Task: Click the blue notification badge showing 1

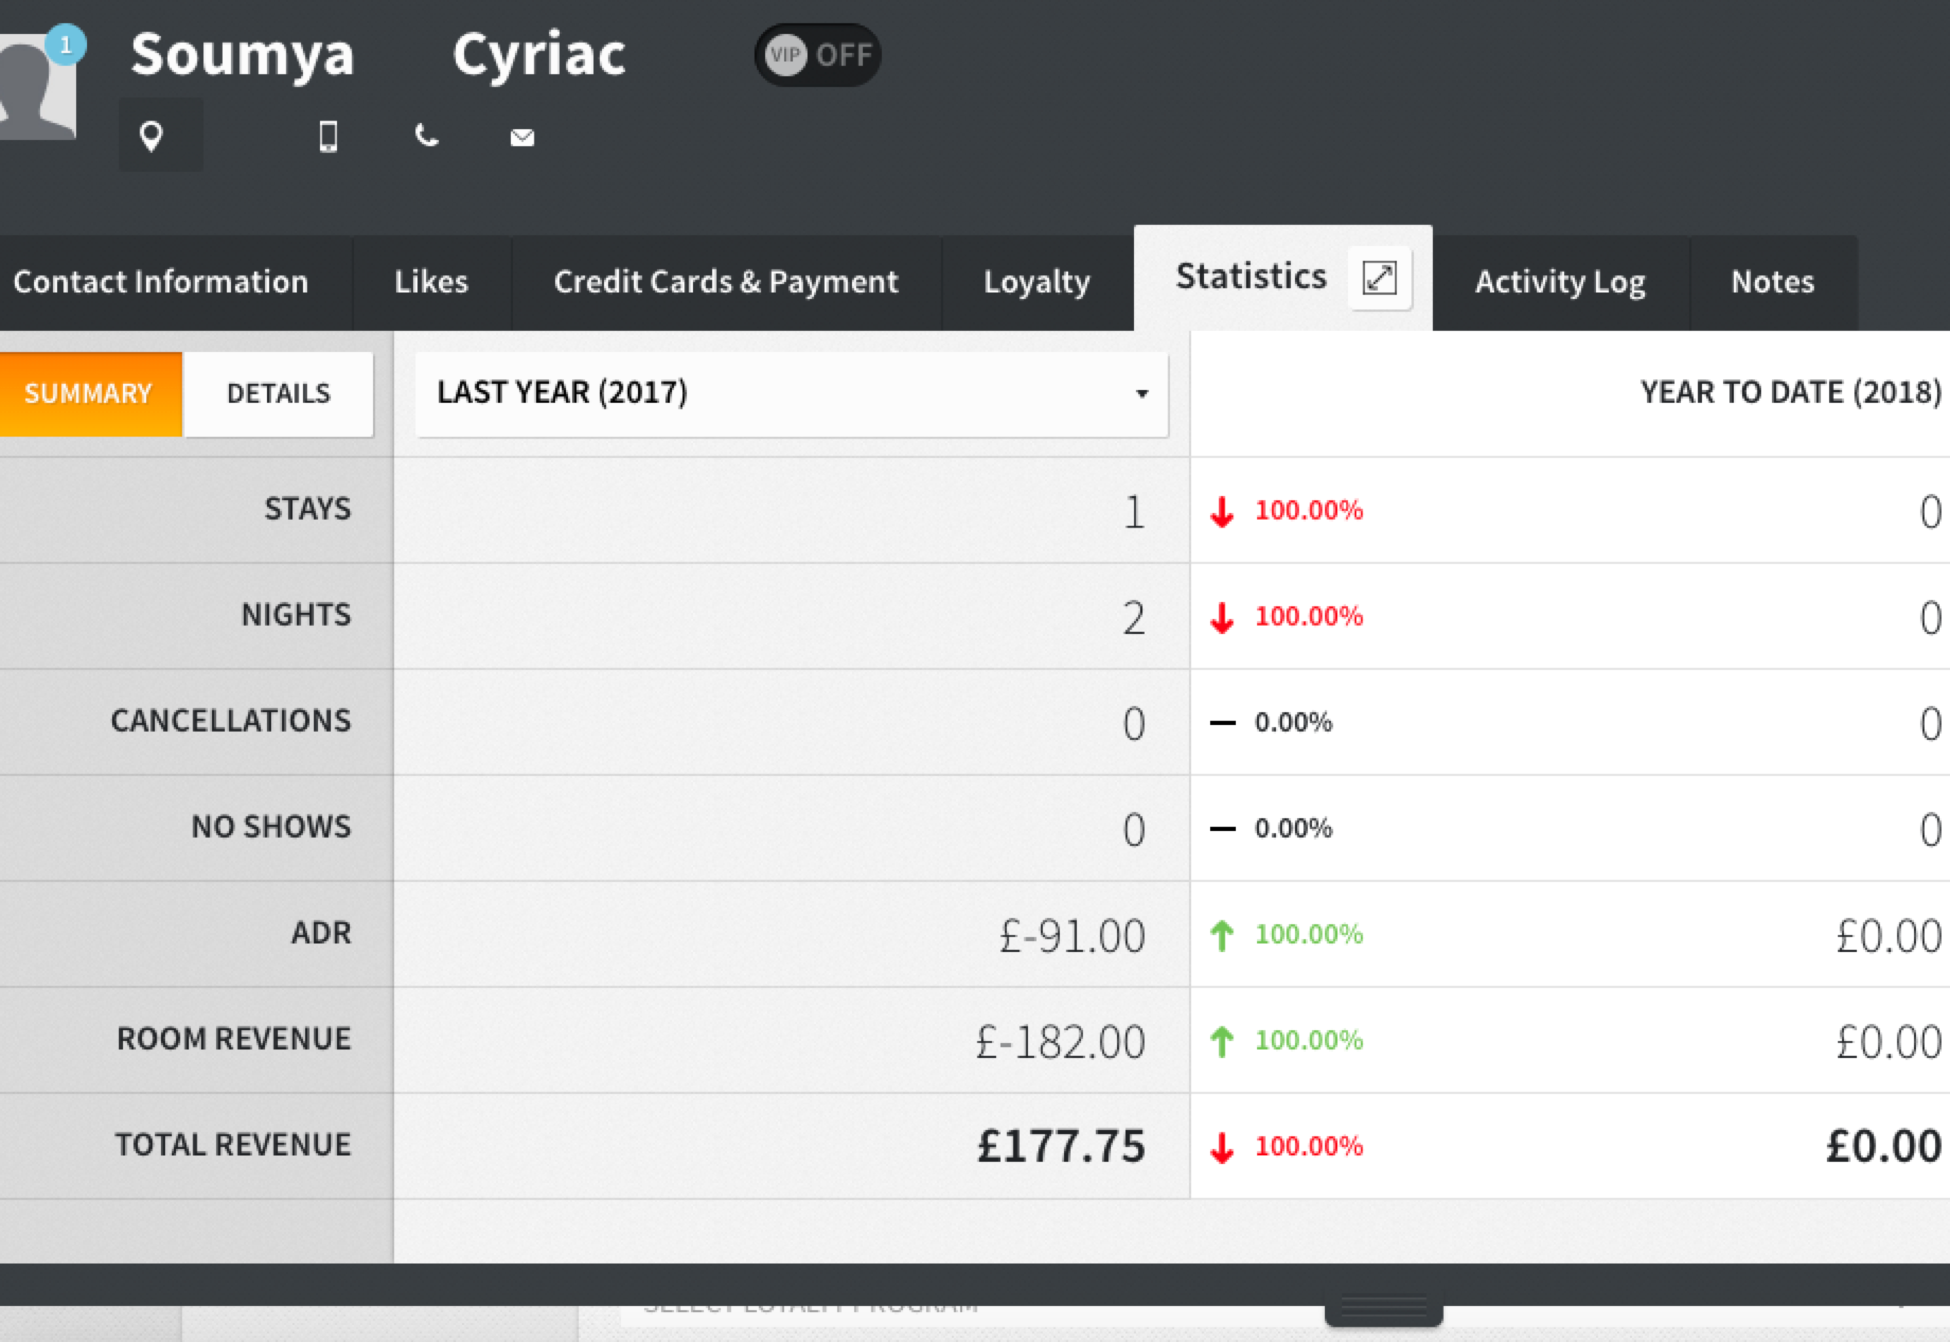Action: pos(66,45)
